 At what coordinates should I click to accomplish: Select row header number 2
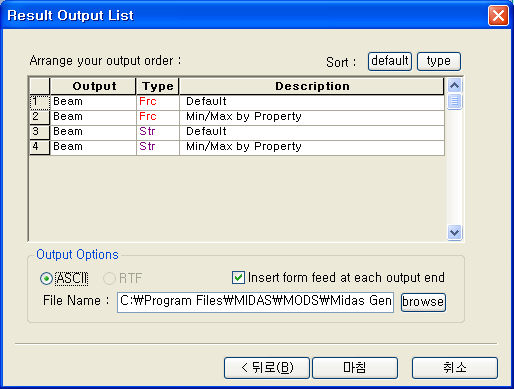[40, 117]
